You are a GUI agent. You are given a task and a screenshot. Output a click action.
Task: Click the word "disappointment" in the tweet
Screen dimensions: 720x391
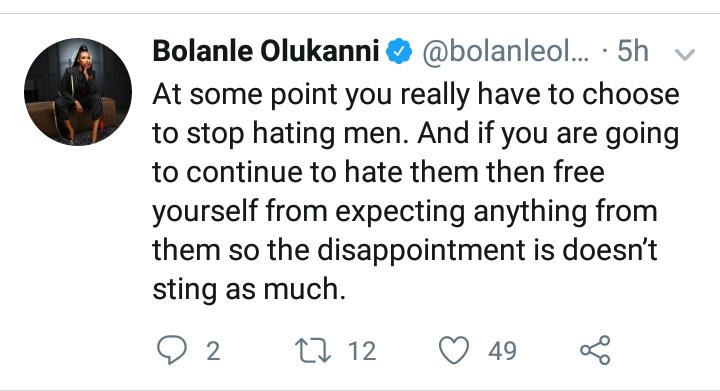(421, 251)
